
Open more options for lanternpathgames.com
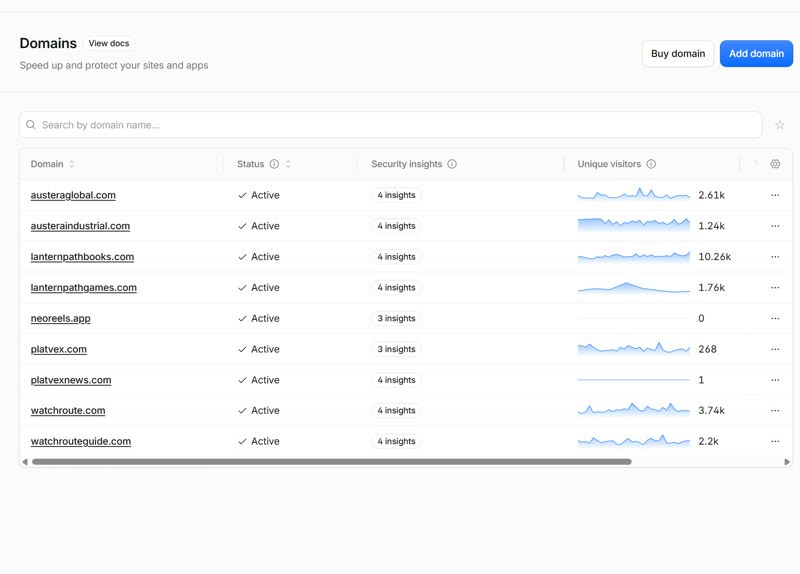click(775, 287)
